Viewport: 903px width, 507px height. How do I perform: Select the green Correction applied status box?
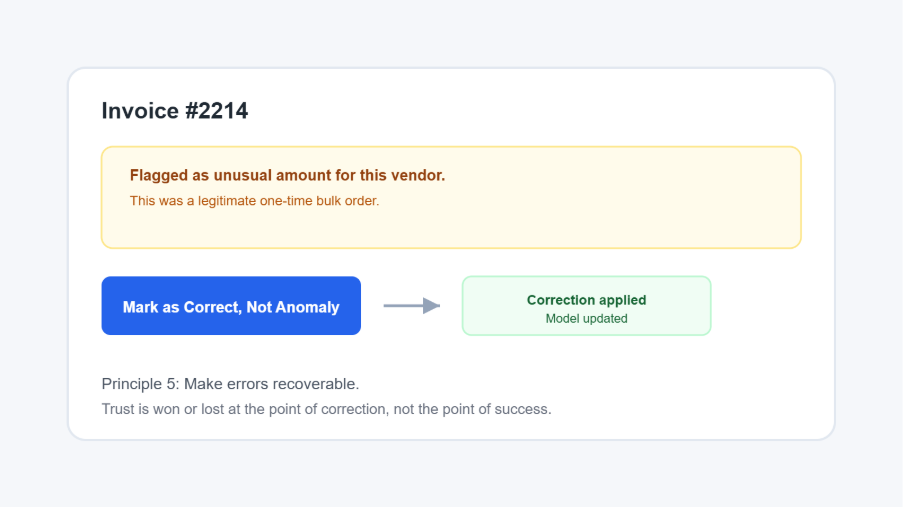(586, 305)
